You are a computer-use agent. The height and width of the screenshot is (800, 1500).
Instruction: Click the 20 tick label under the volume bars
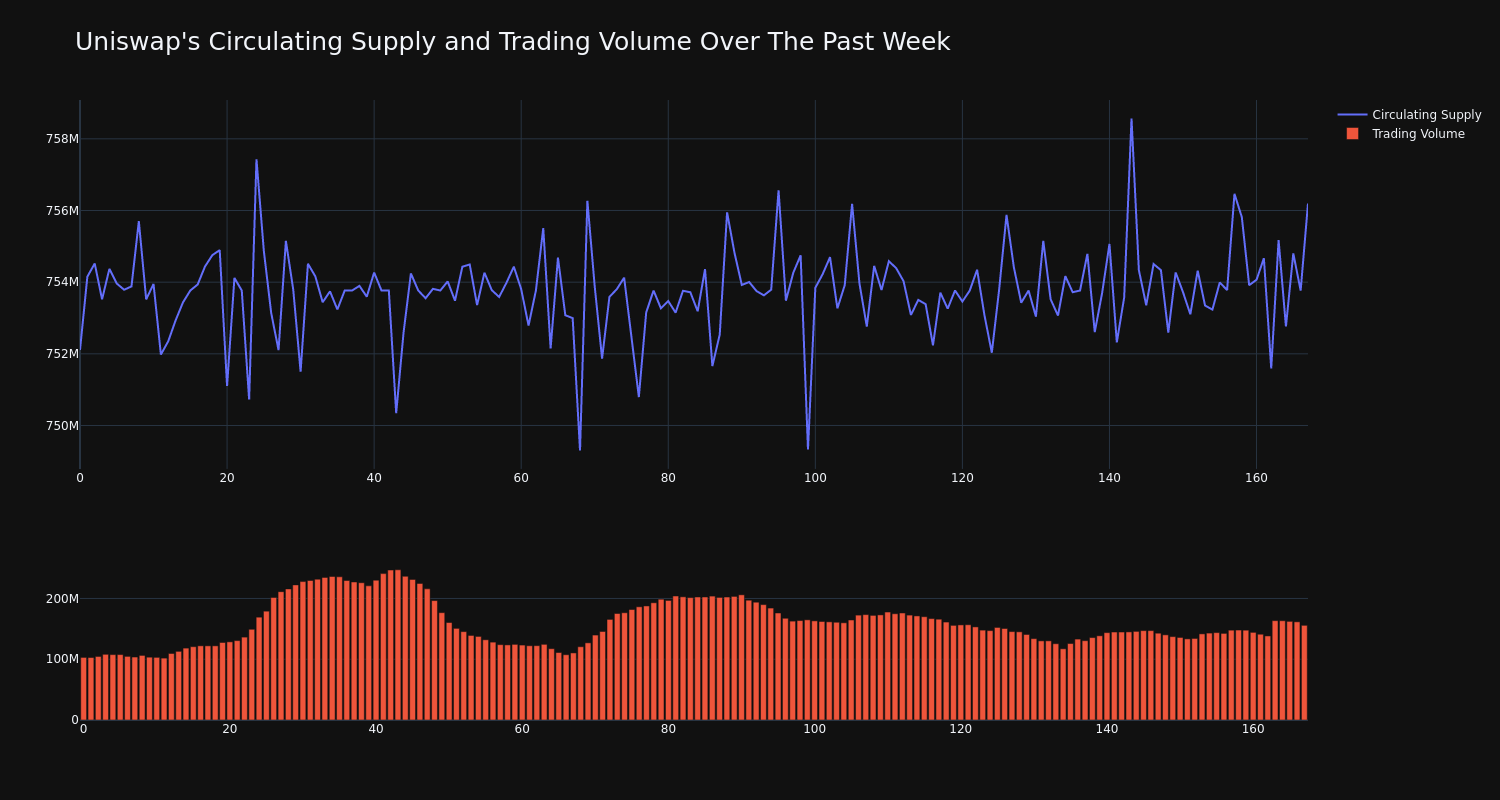coord(230,729)
